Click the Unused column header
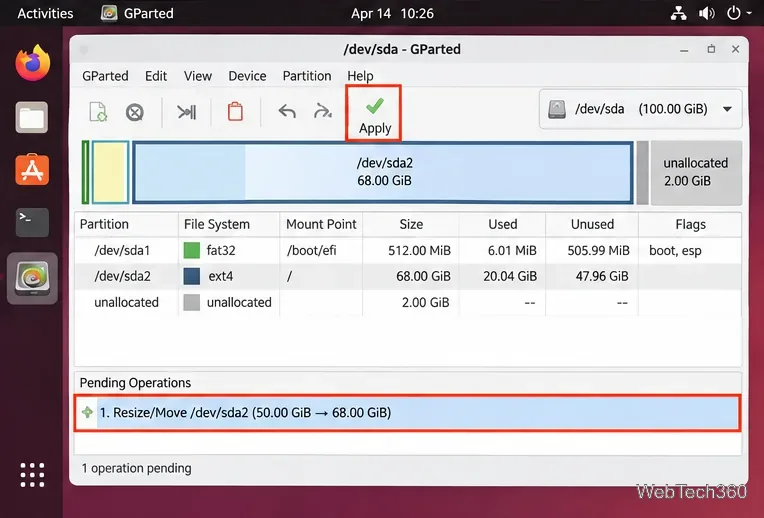This screenshot has height=518, width=764. click(x=592, y=224)
